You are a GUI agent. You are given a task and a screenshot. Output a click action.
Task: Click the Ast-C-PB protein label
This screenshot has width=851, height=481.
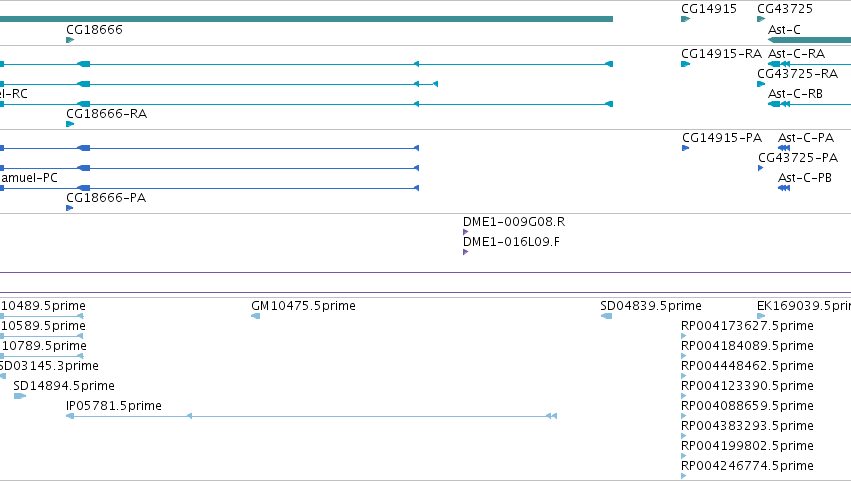coord(805,178)
